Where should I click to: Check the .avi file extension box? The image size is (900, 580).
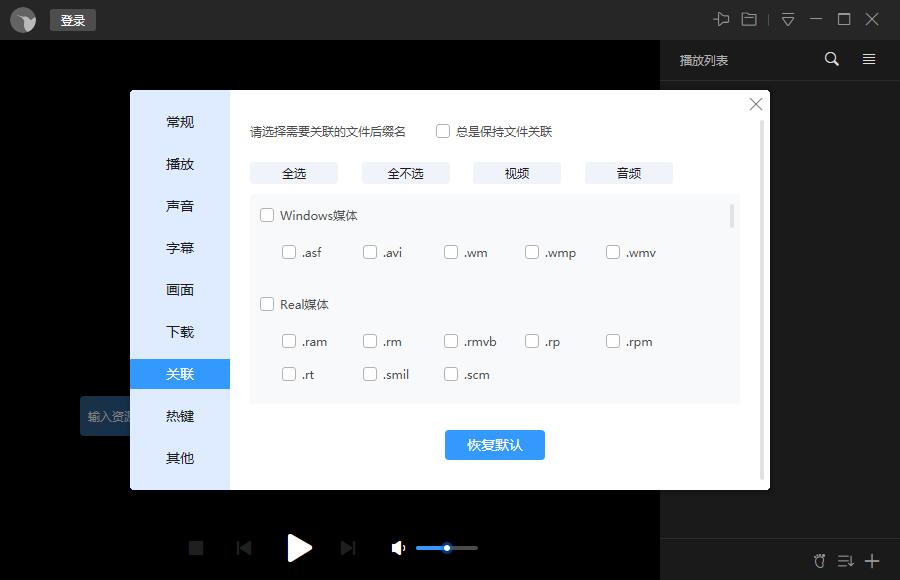click(368, 252)
